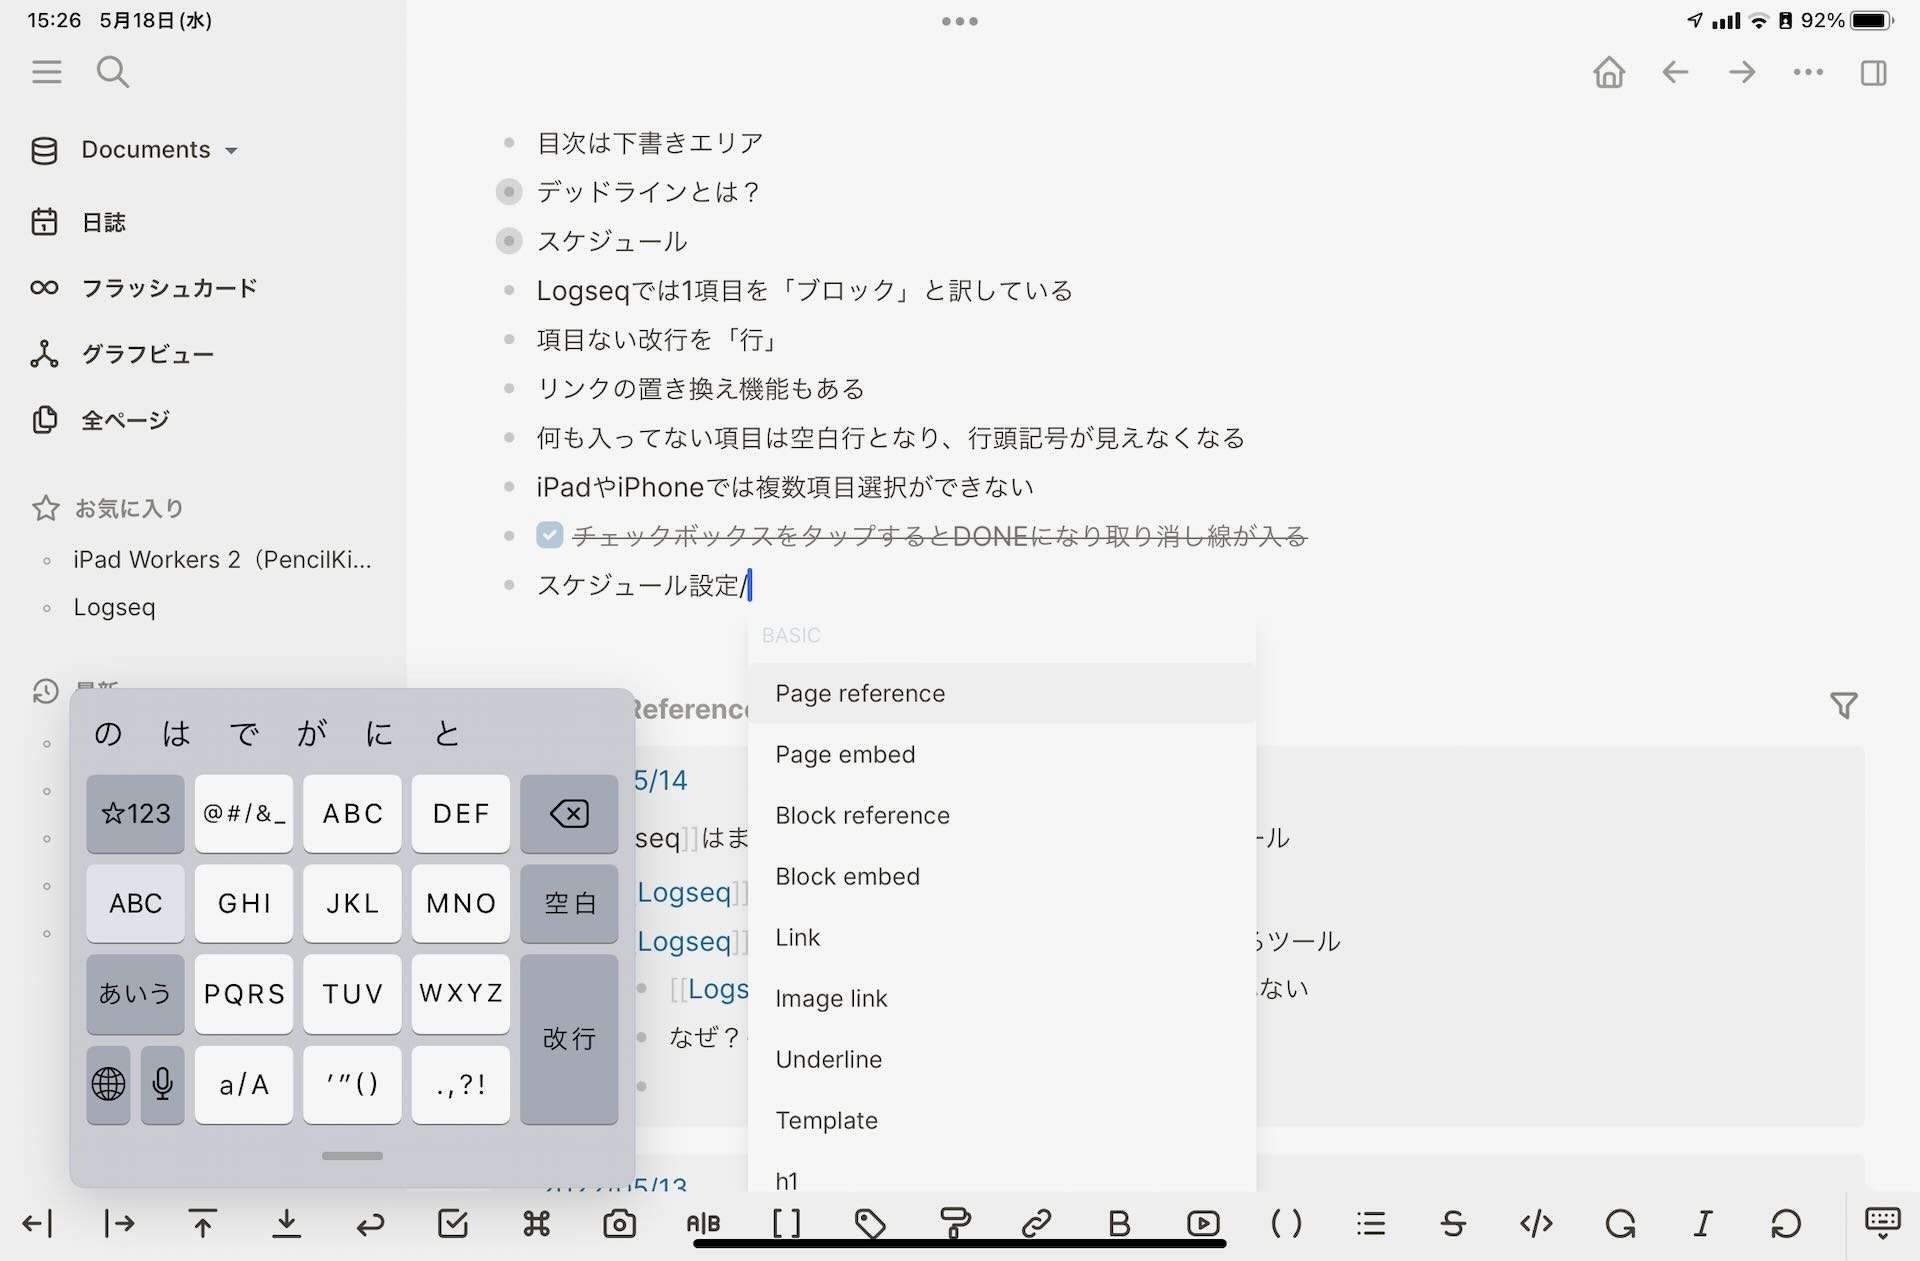The image size is (1920, 1261).
Task: Tap the checkbox toolbar button
Action: tap(453, 1223)
